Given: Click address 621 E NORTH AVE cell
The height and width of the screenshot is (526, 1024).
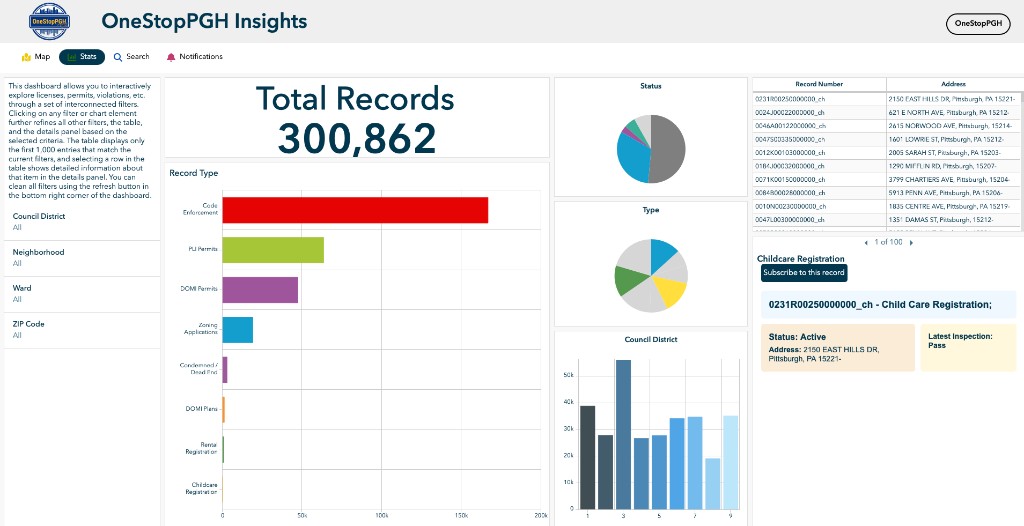Looking at the screenshot, I should tap(955, 112).
